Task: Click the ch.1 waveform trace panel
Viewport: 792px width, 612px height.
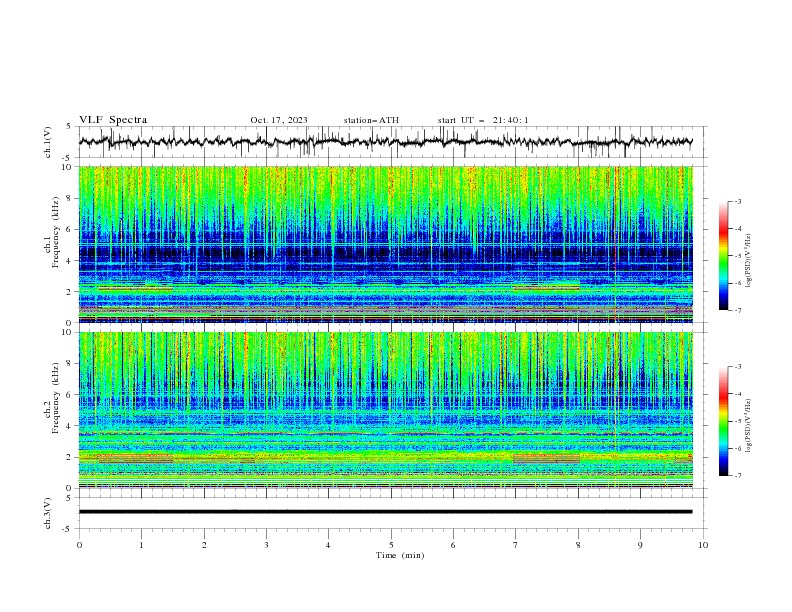Action: (x=393, y=142)
